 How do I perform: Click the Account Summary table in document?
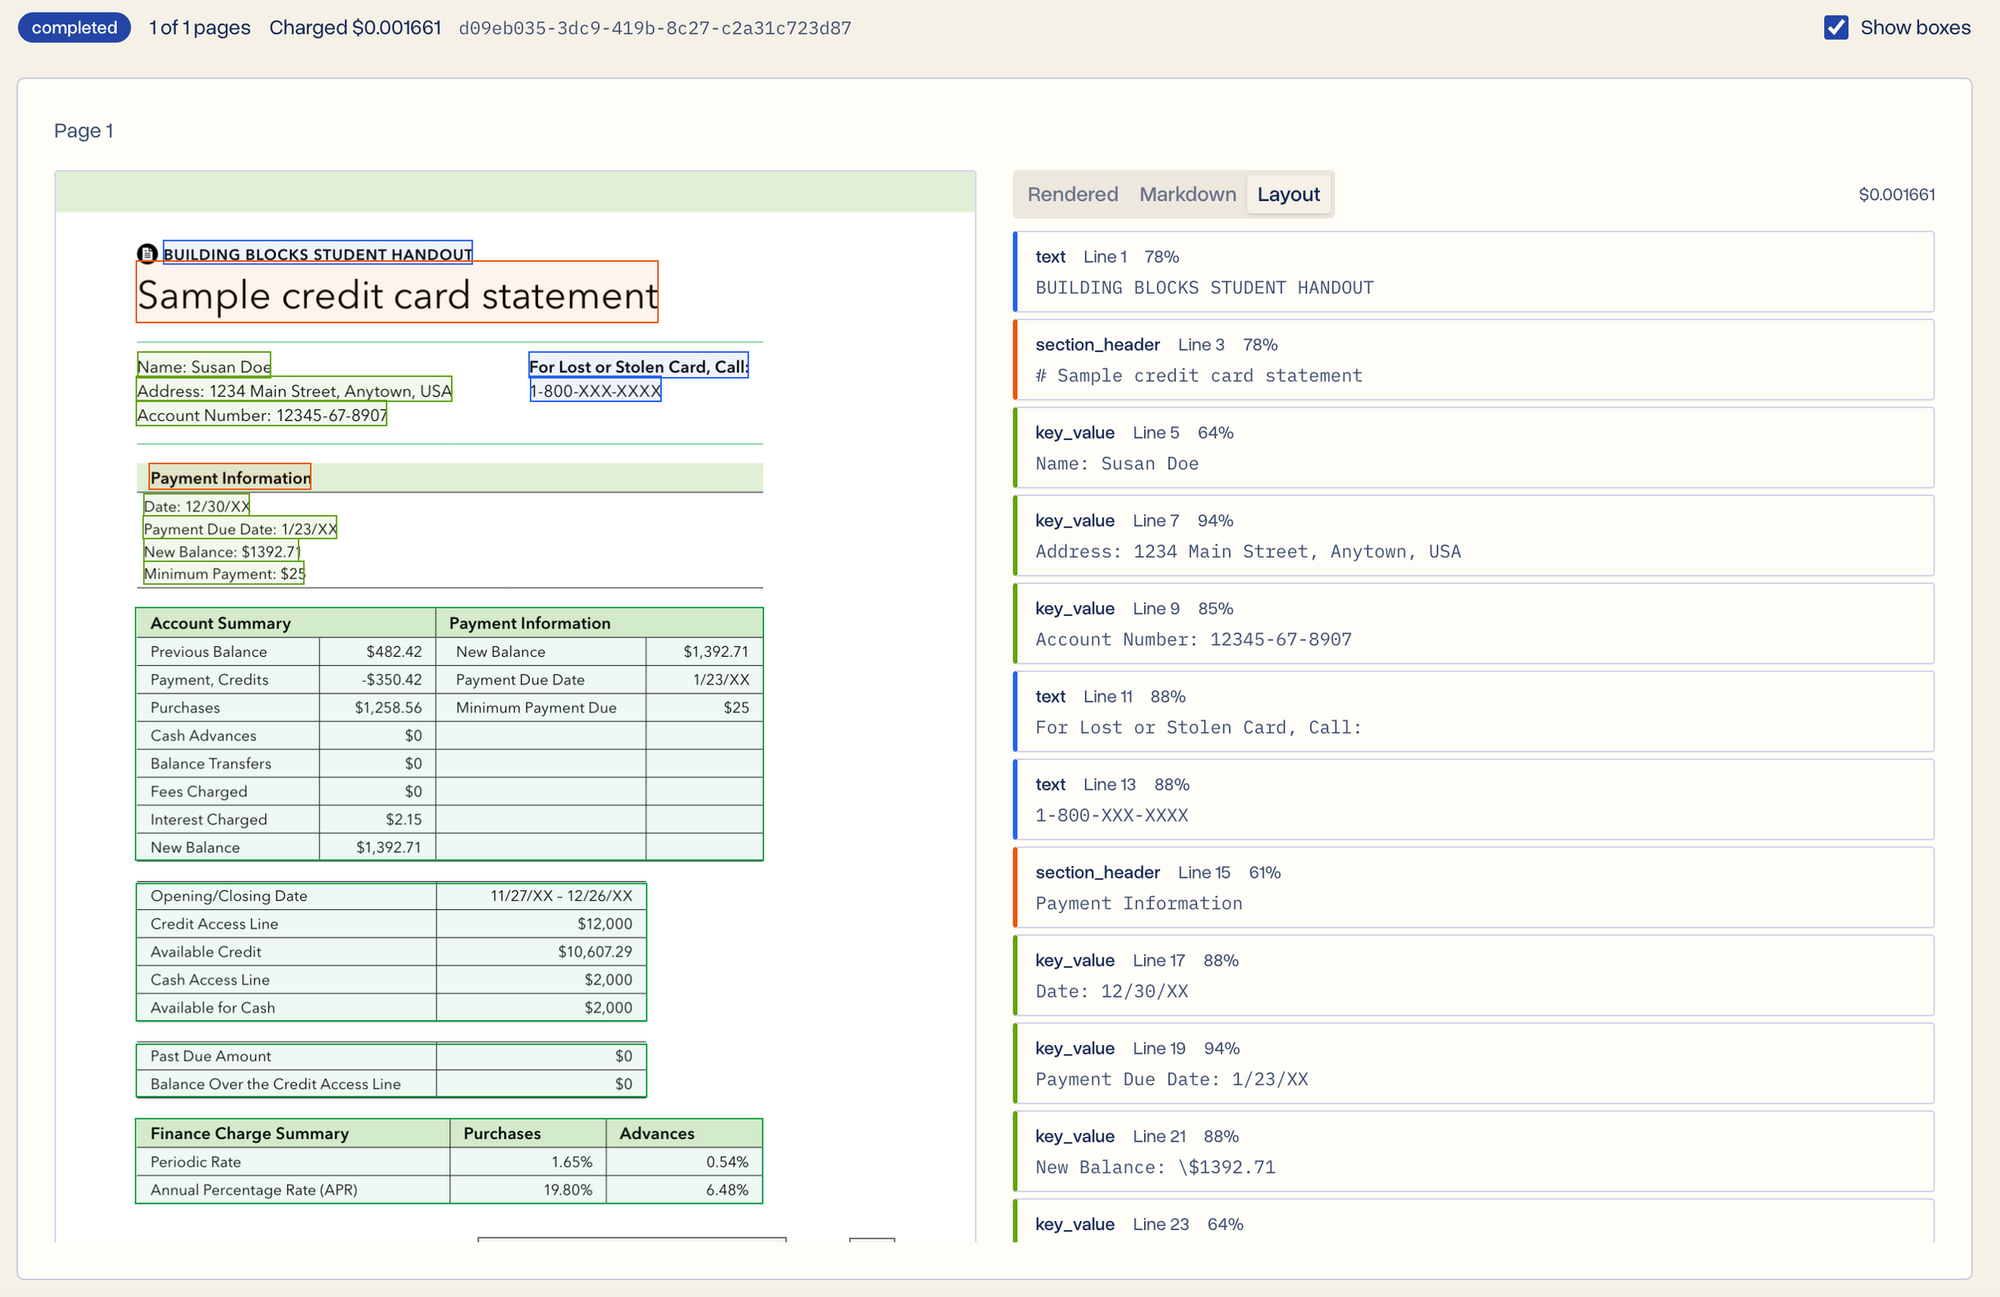449,734
